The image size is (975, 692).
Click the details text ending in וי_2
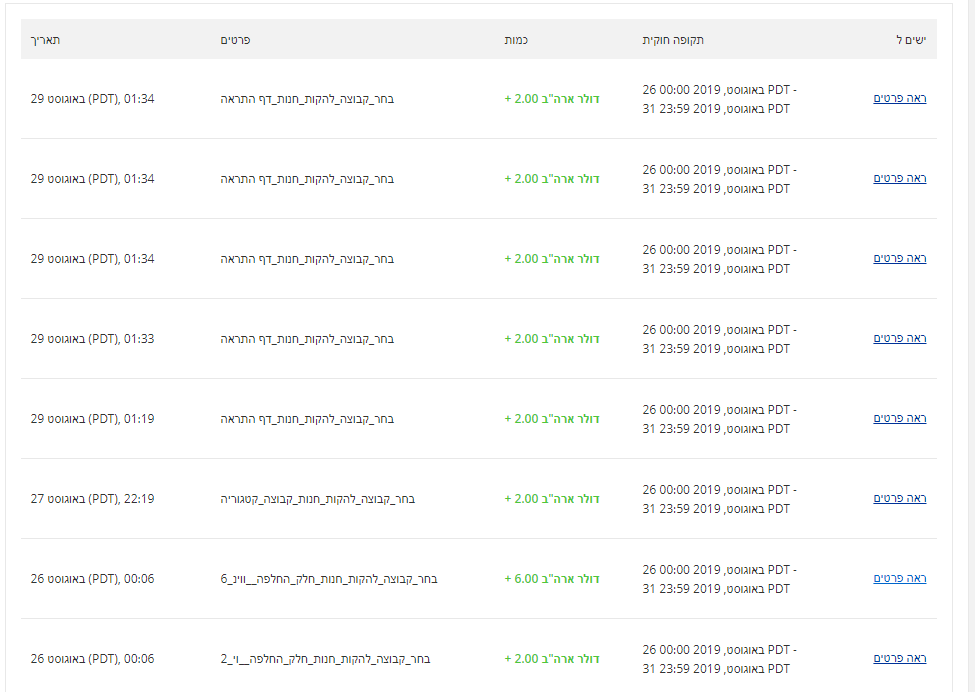(x=325, y=659)
